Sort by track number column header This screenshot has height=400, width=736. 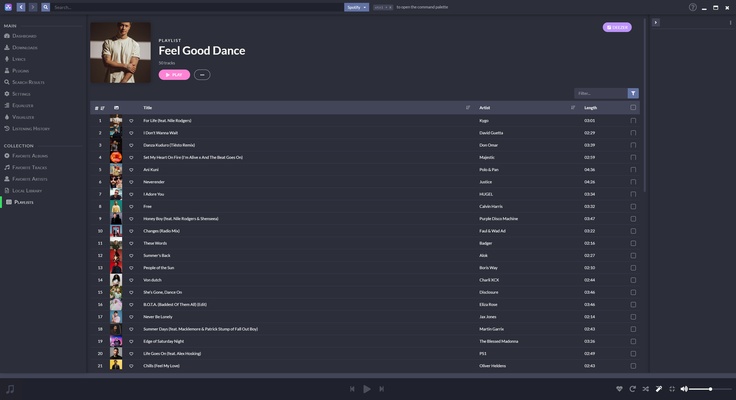point(100,108)
